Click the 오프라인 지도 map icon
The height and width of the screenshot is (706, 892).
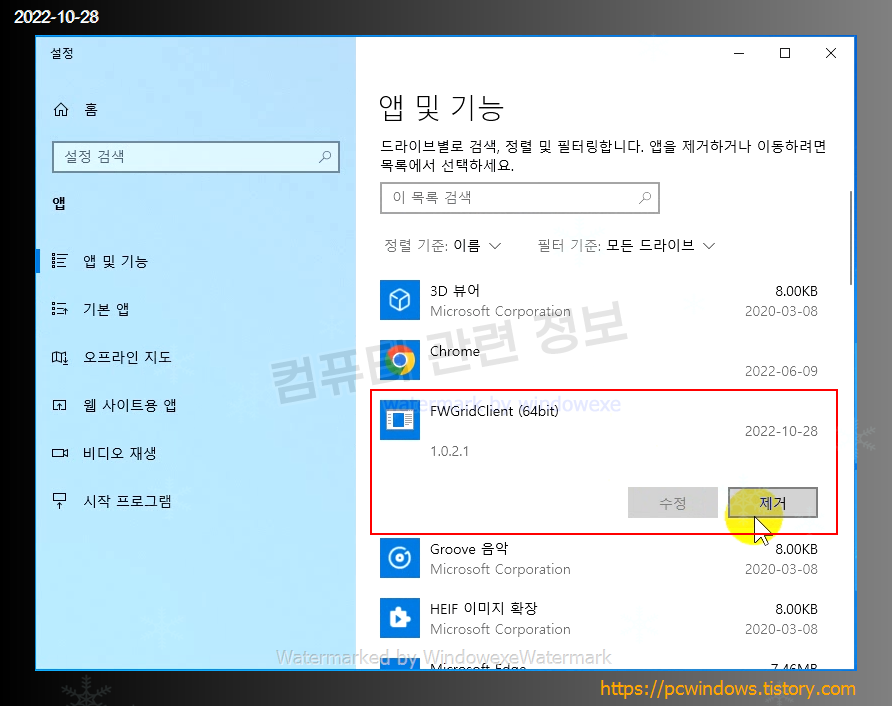(x=60, y=357)
